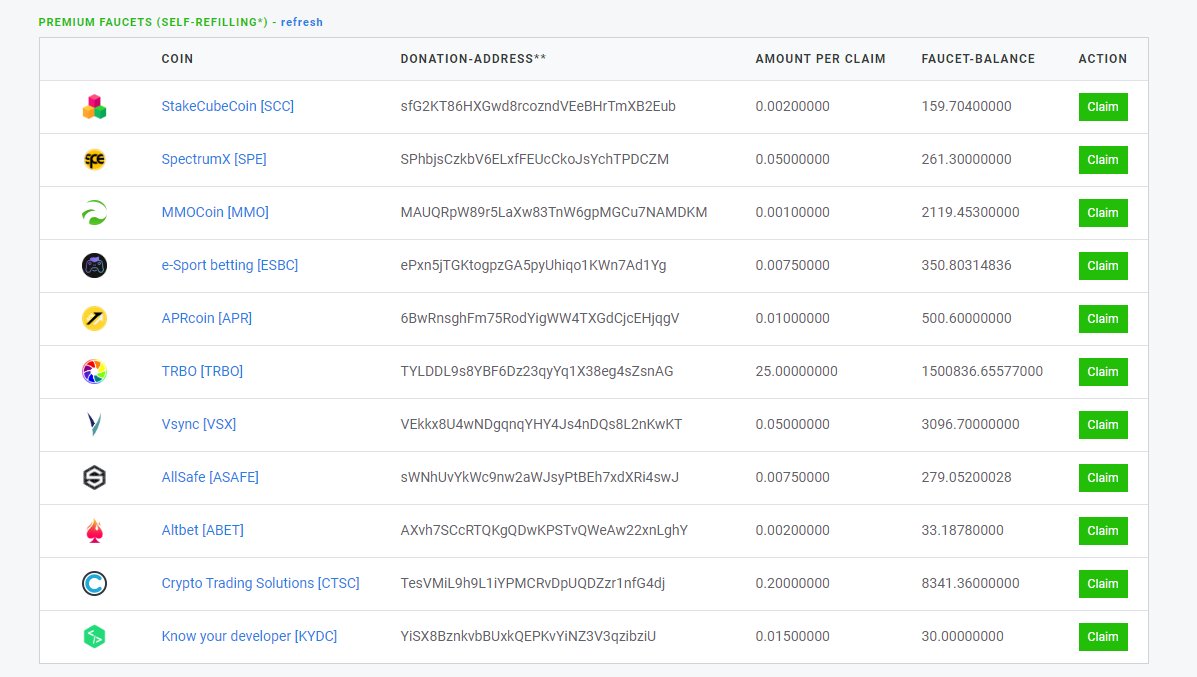1197x677 pixels.
Task: Select the SpectrumX donation address starting SPhbjsCzkb
Action: pos(534,159)
